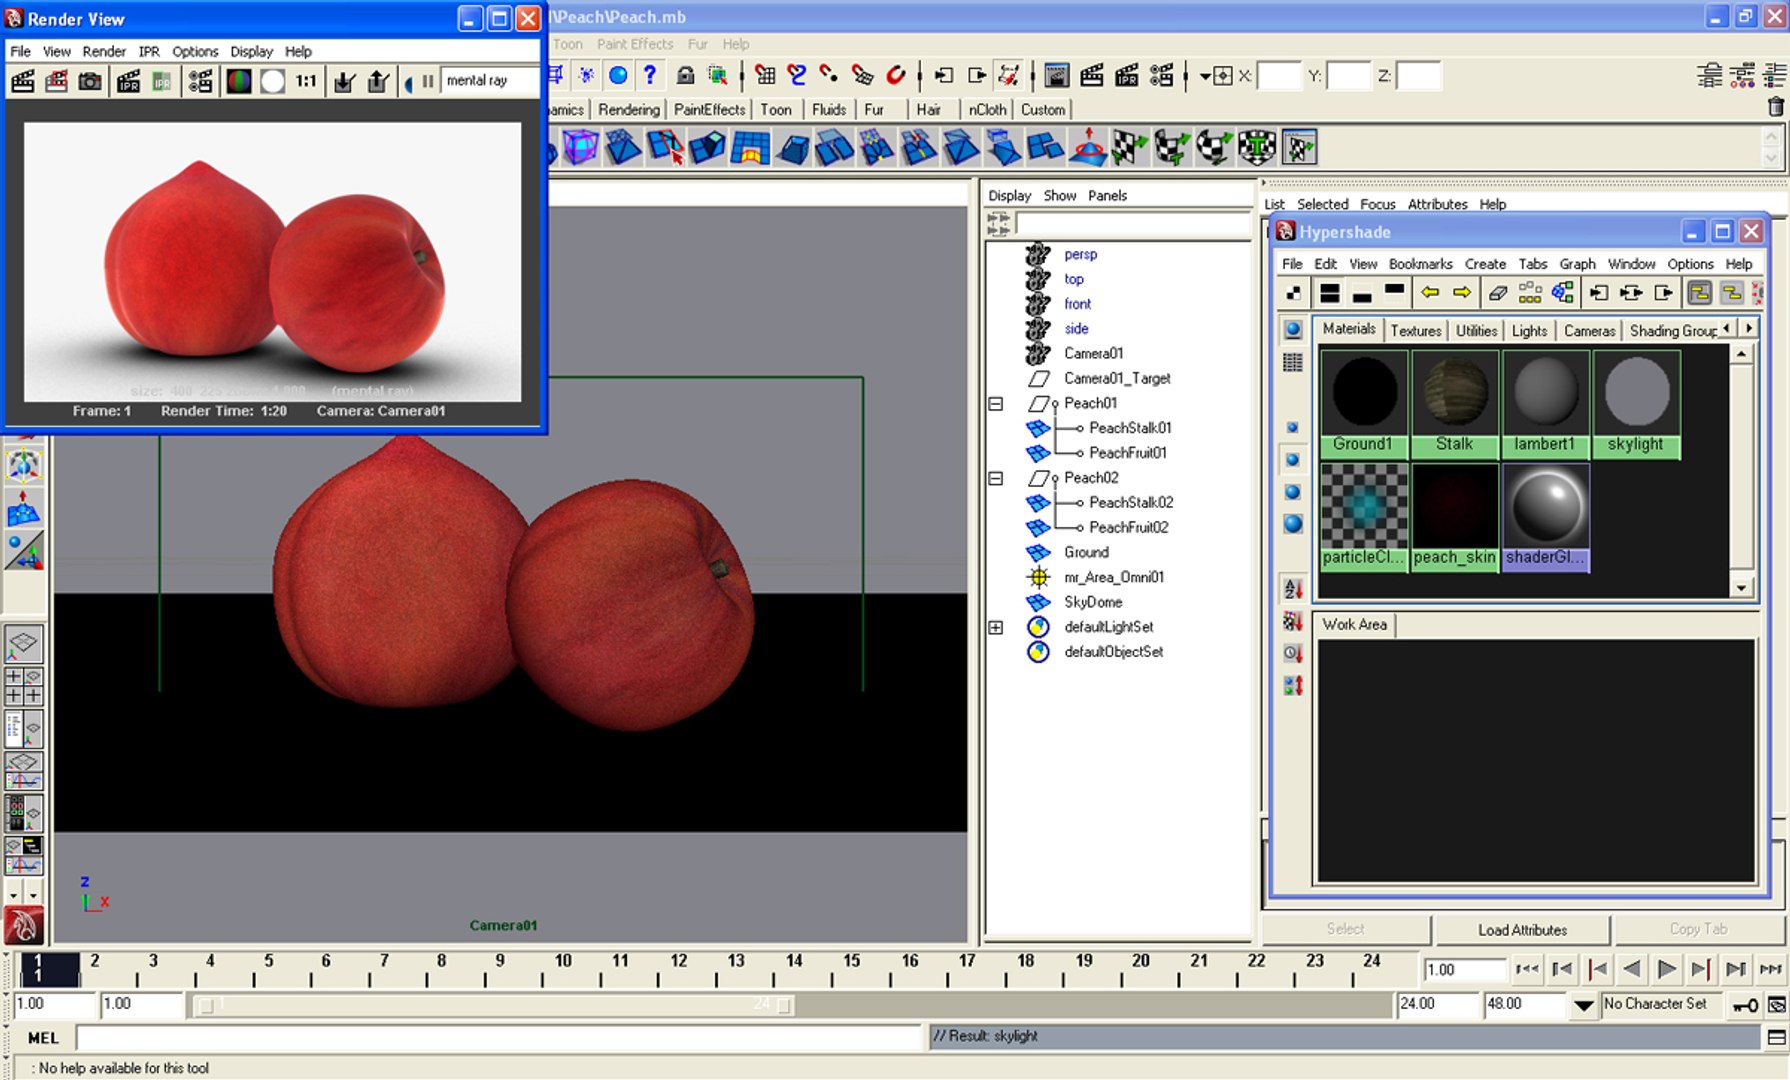Open the IPR menu in Render View
1790x1080 pixels.
(x=149, y=51)
